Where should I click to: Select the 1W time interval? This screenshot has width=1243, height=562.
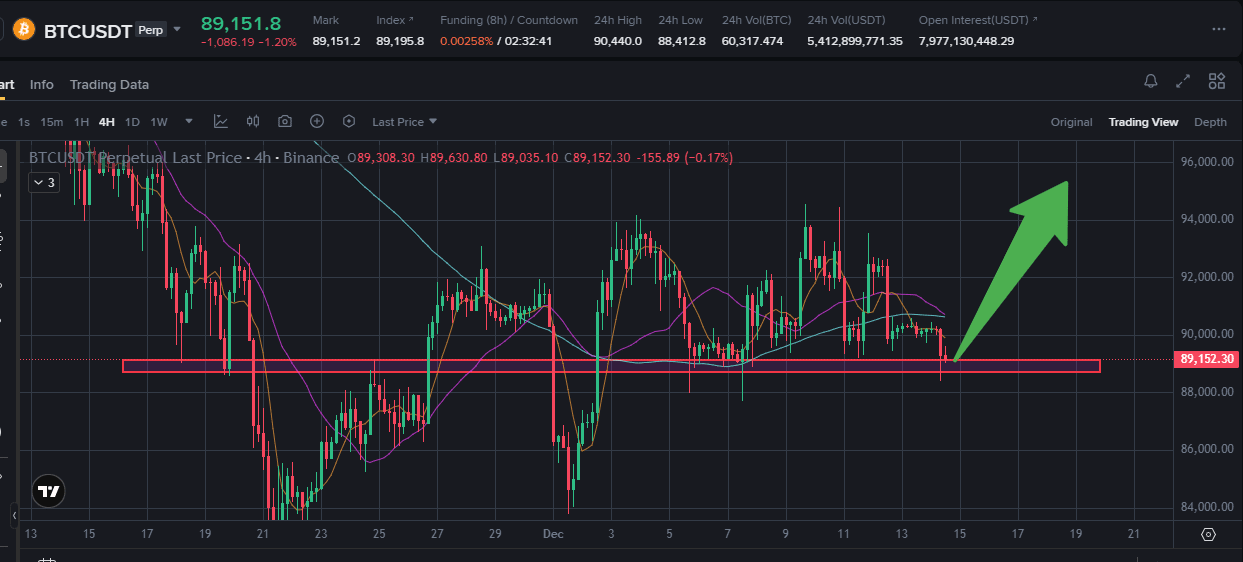pos(159,122)
